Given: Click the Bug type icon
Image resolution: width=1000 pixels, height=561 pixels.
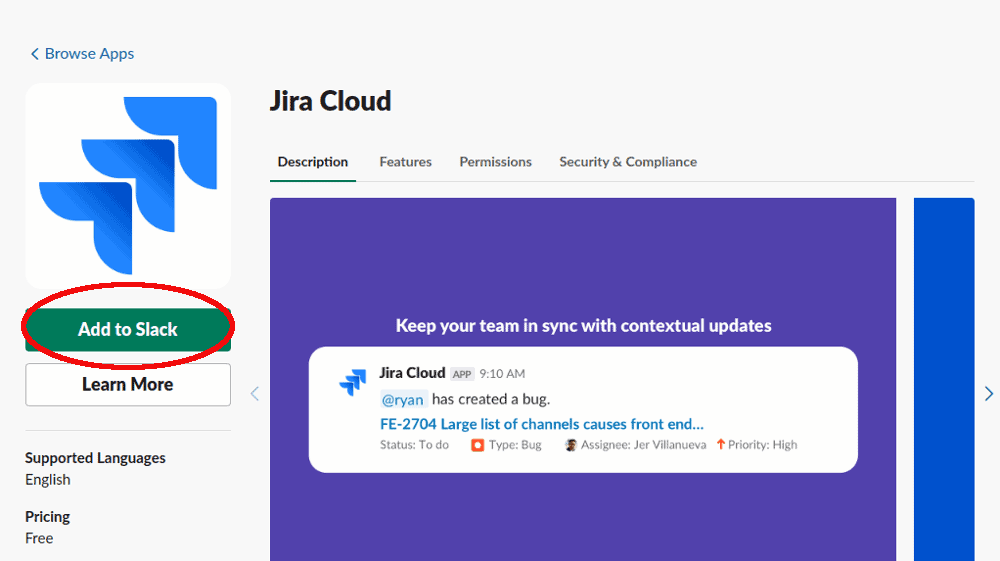Looking at the screenshot, I should (x=477, y=445).
